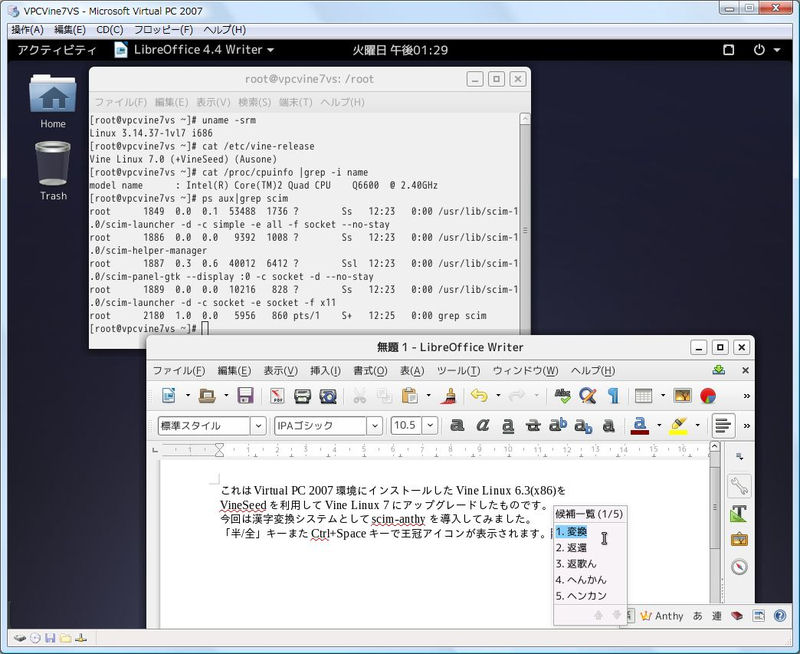
Task: Open the LibreOffice 4.4 Writer app menu
Action: 194,49
